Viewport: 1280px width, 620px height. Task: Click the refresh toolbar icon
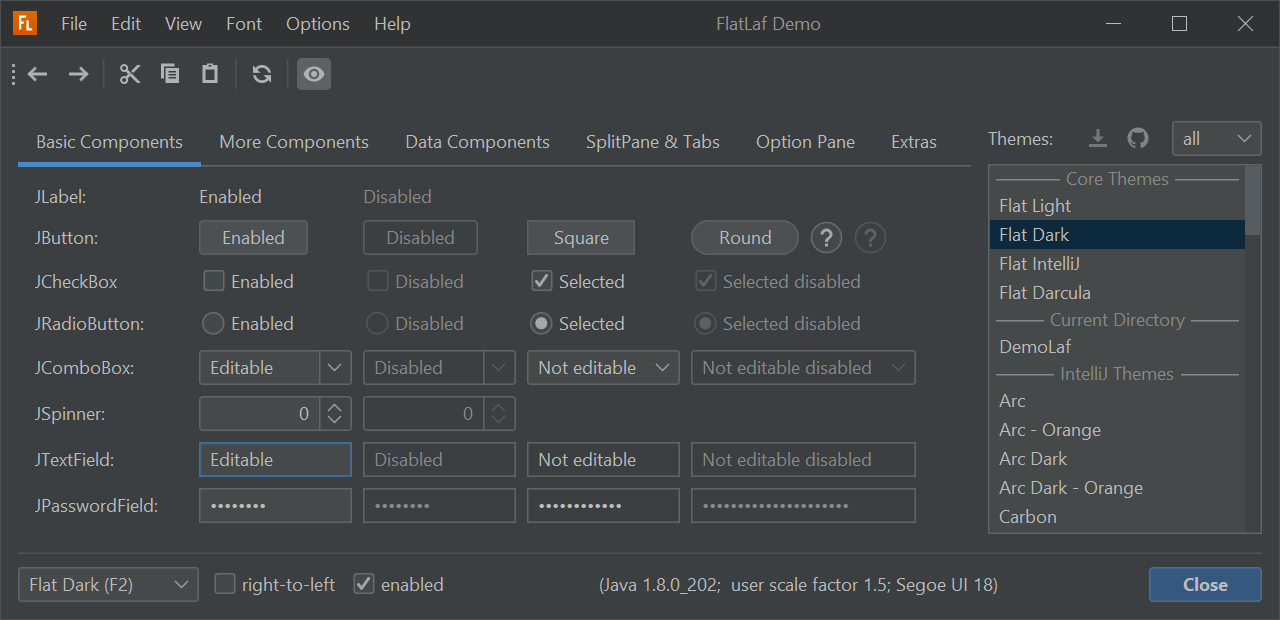click(x=262, y=74)
